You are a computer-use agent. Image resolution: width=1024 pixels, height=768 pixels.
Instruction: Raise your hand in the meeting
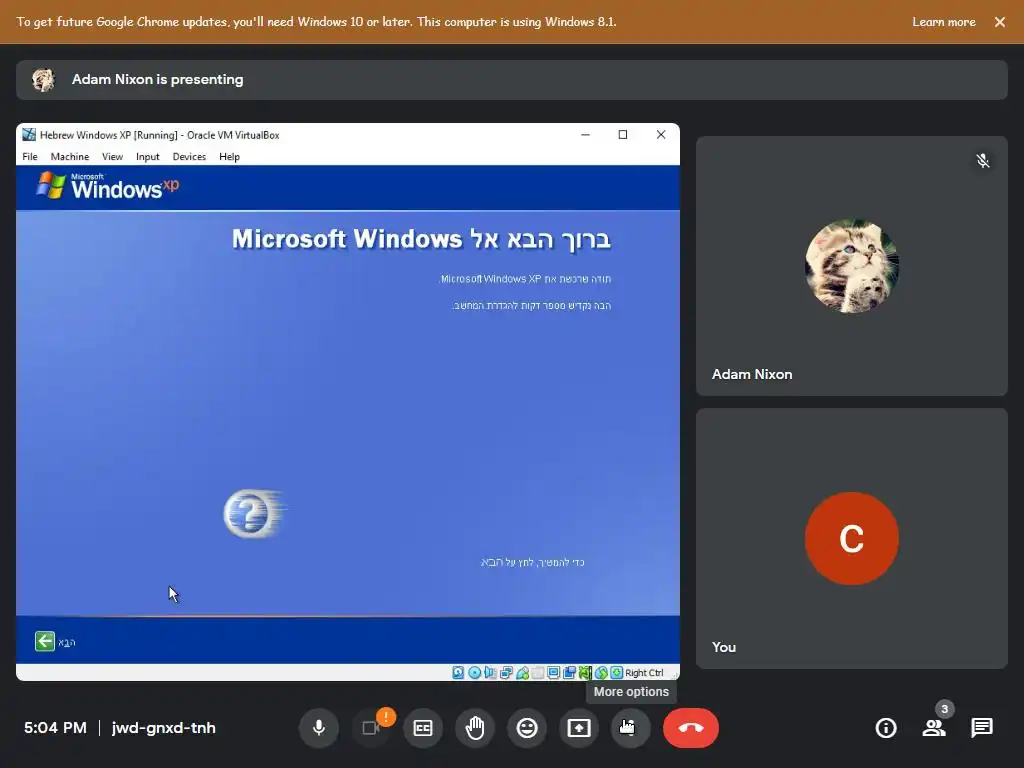pyautogui.click(x=475, y=728)
